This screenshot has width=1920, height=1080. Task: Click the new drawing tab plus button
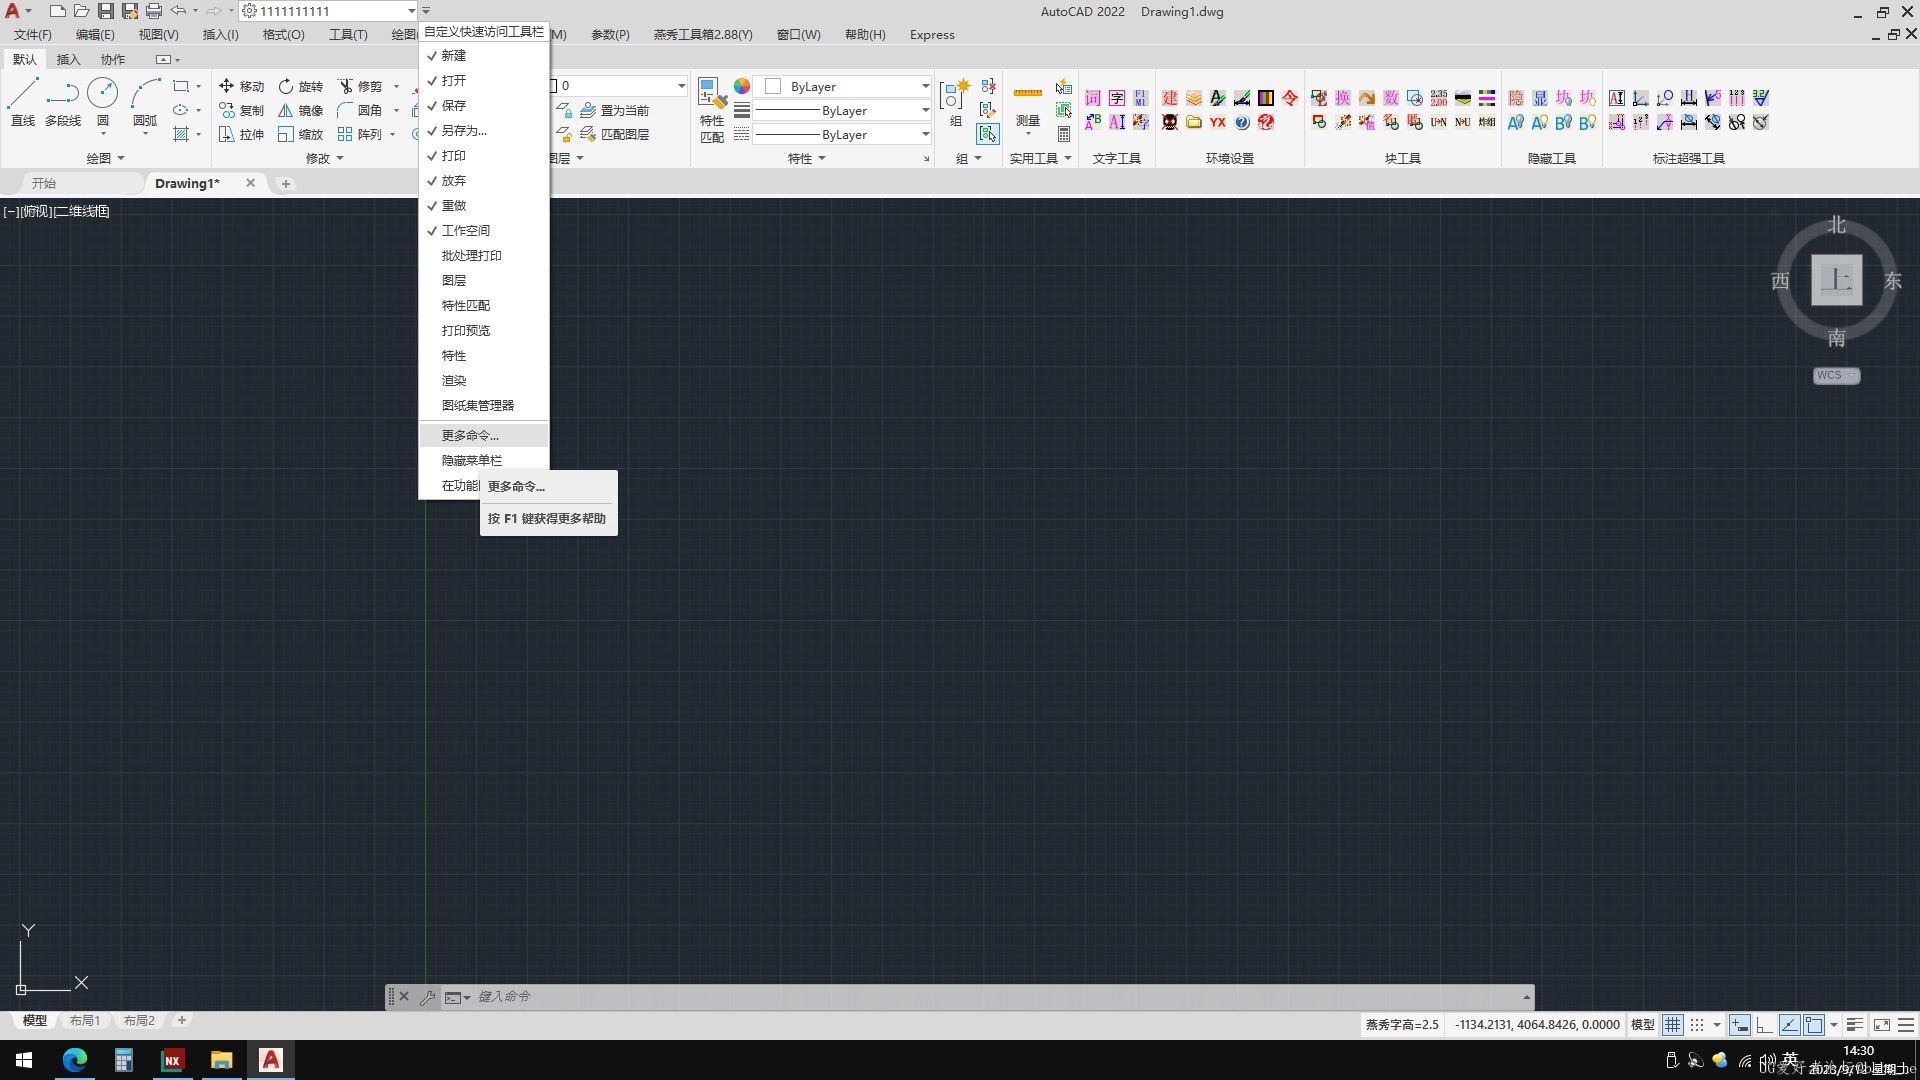point(286,184)
